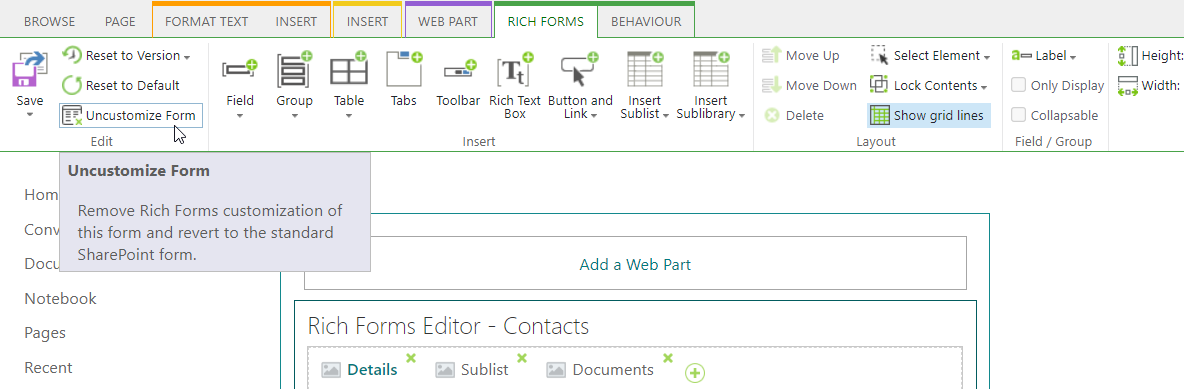Open the FORMAT TEXT tab
1184x389 pixels.
pyautogui.click(x=207, y=22)
